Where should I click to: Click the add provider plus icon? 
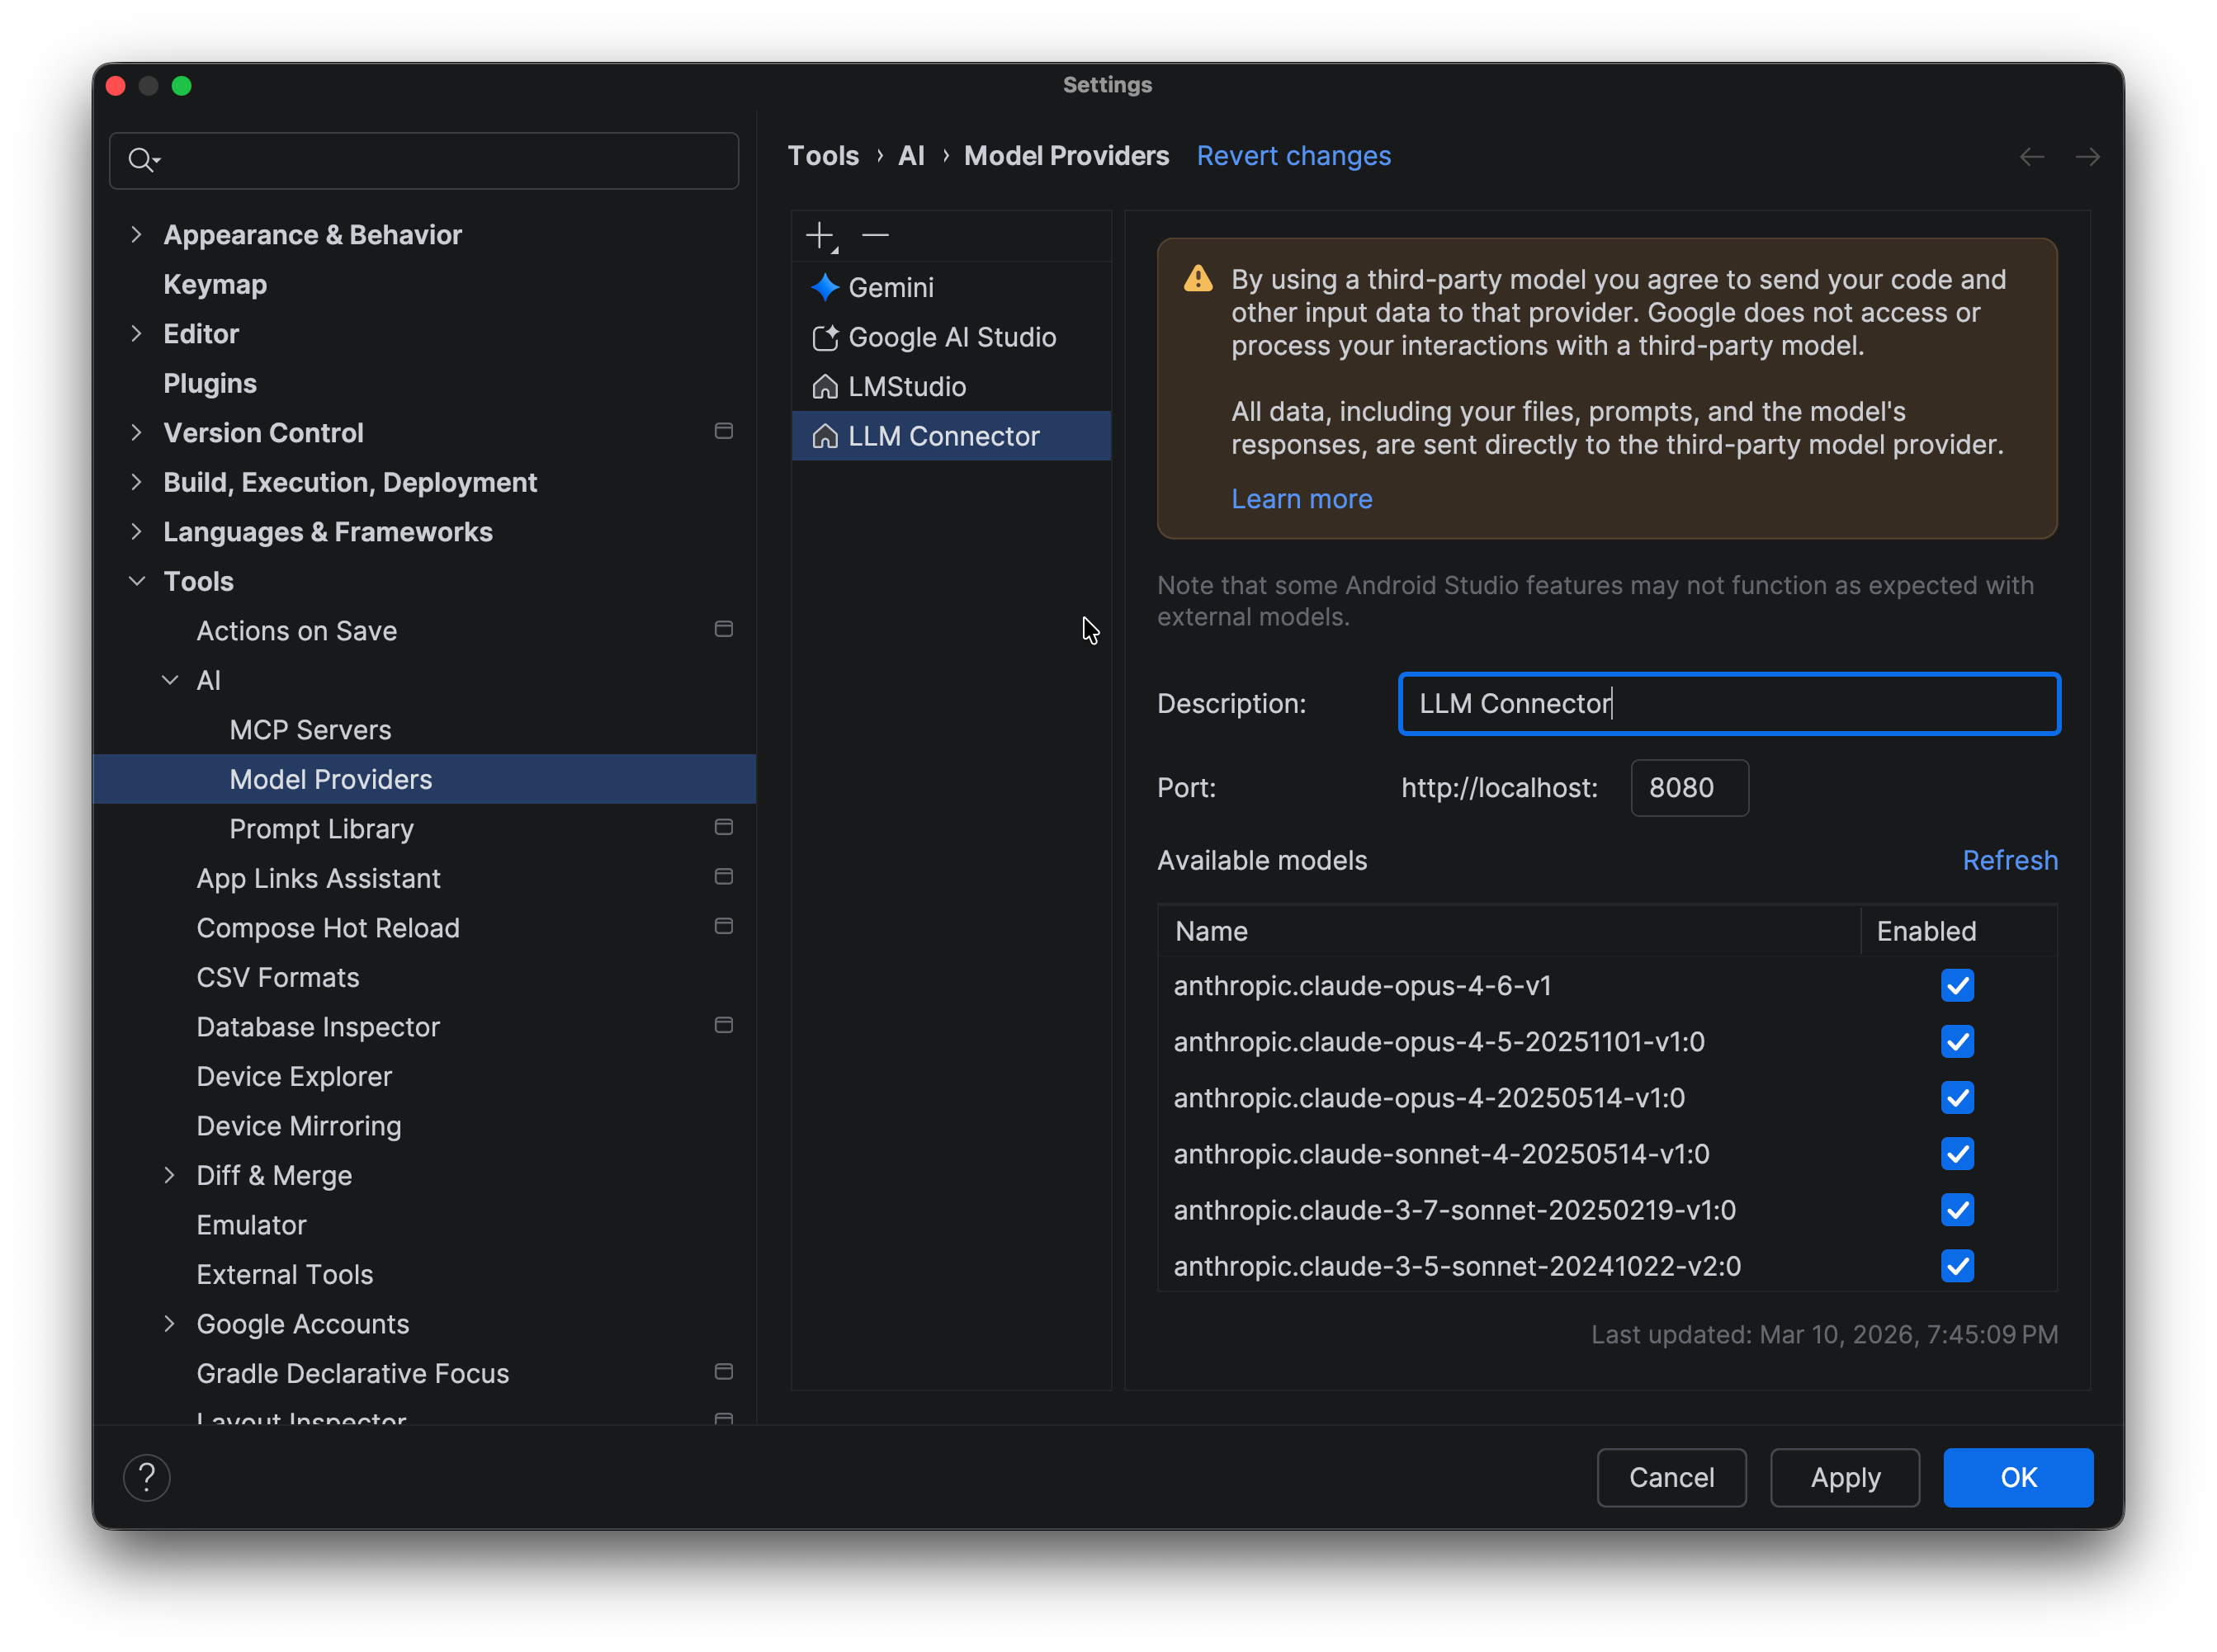tap(820, 235)
